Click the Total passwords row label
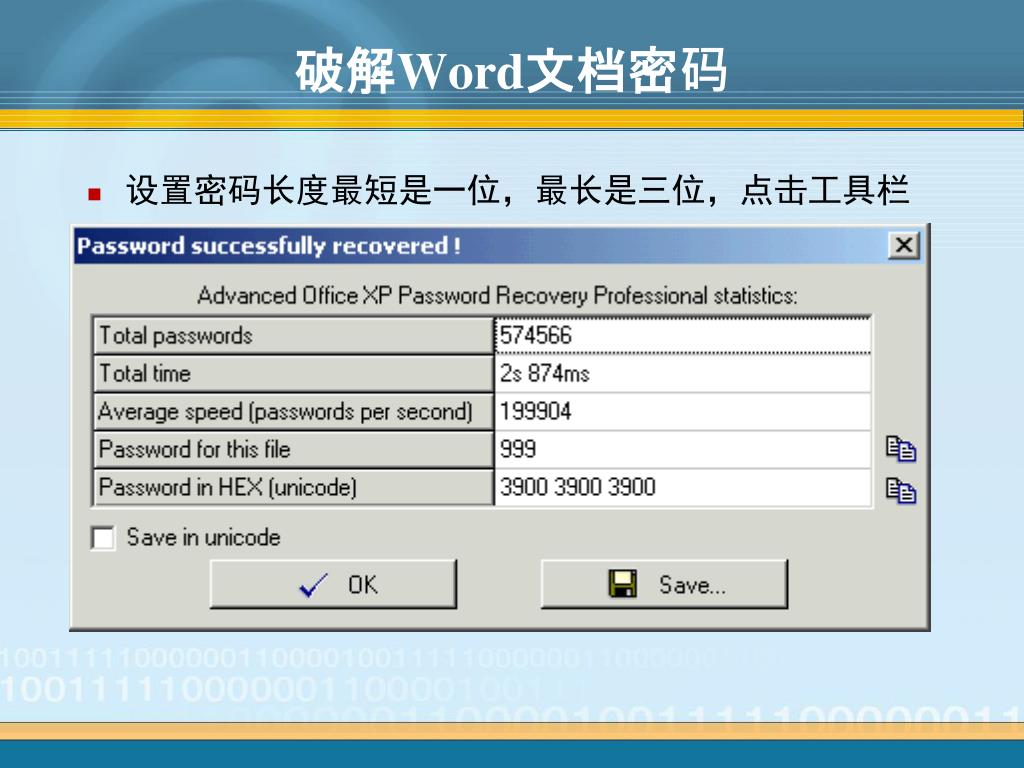 coord(293,336)
